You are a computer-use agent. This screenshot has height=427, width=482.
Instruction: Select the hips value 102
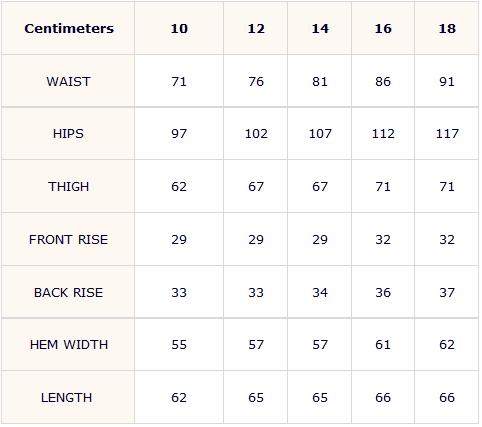pos(256,134)
